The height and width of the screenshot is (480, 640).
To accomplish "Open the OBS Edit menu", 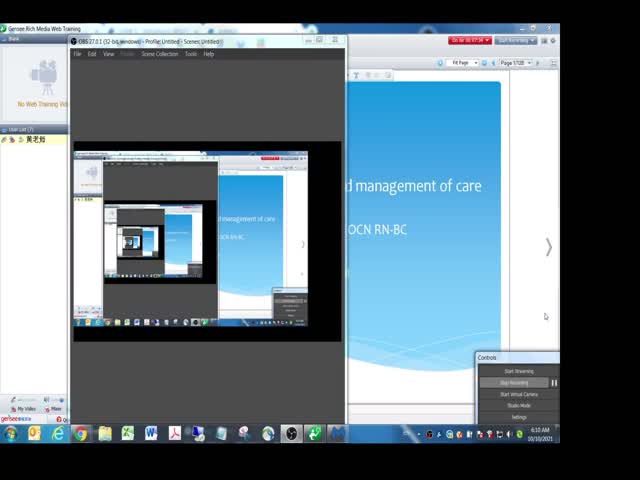I will coord(92,54).
